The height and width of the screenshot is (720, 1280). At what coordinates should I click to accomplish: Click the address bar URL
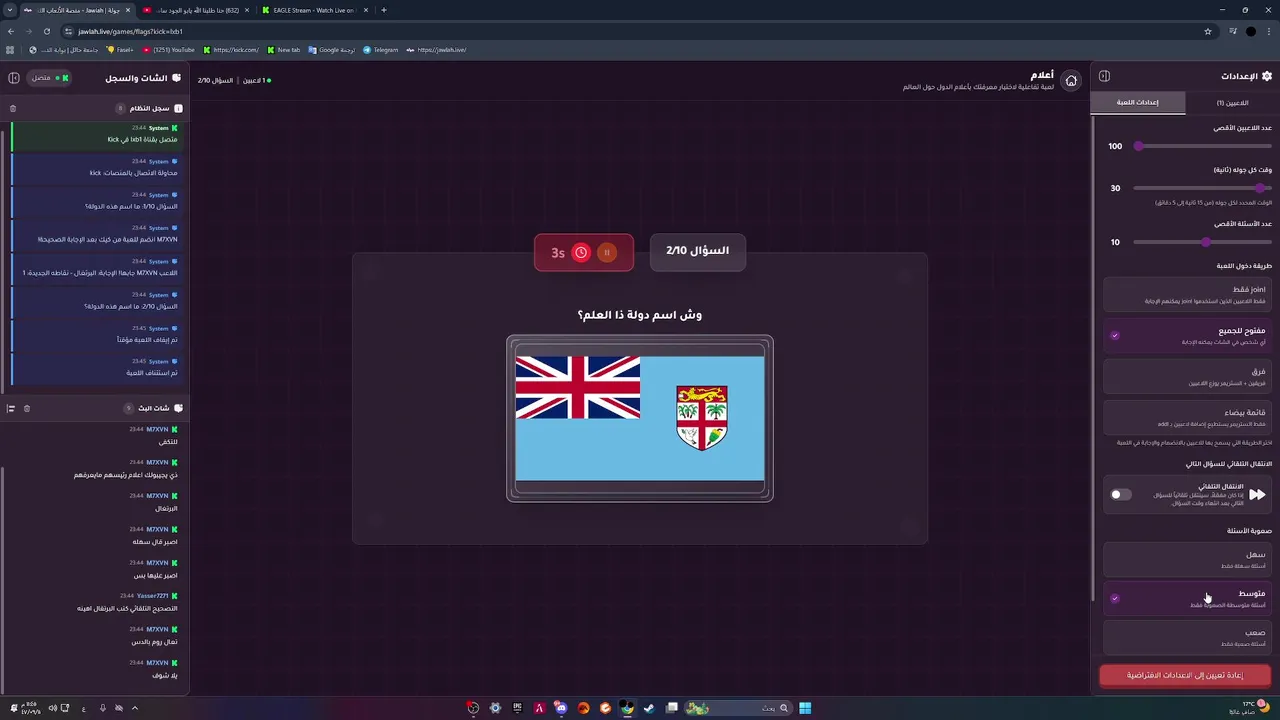point(130,31)
